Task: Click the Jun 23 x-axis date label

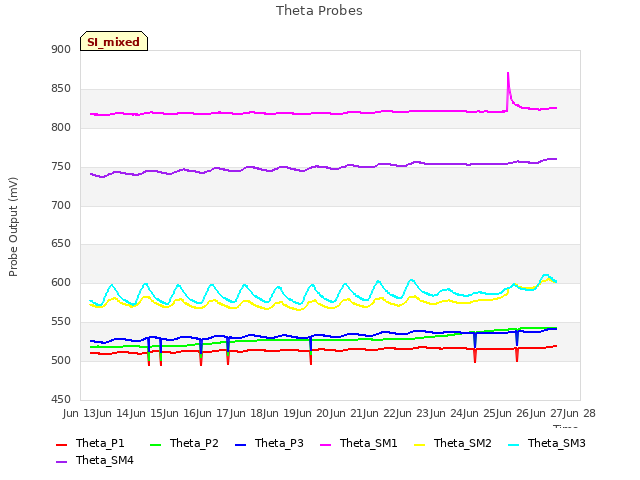Action: coord(414,413)
